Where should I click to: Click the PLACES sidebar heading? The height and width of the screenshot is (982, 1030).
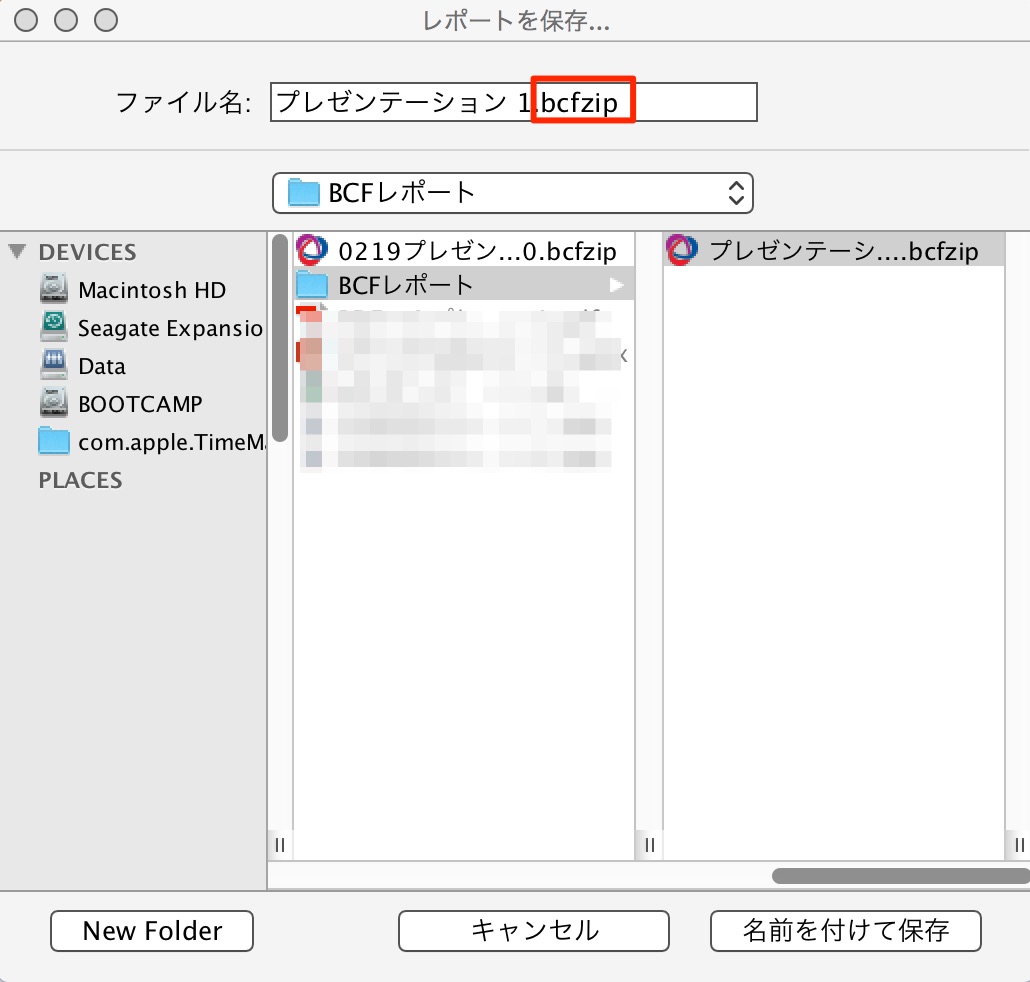point(80,480)
